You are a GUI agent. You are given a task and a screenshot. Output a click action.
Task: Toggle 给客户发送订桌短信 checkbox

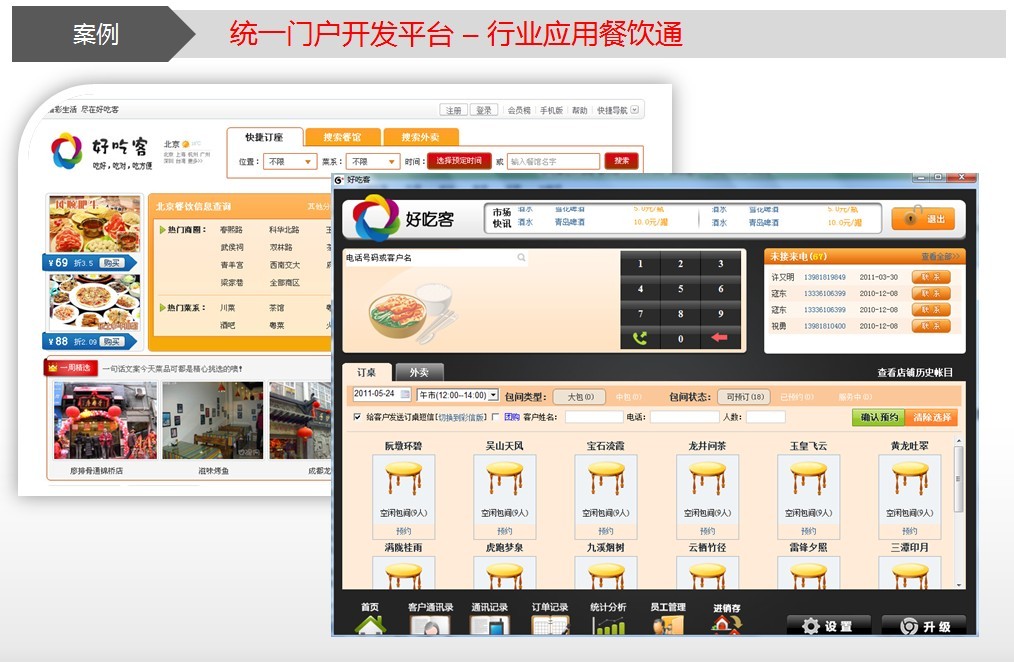(357, 417)
